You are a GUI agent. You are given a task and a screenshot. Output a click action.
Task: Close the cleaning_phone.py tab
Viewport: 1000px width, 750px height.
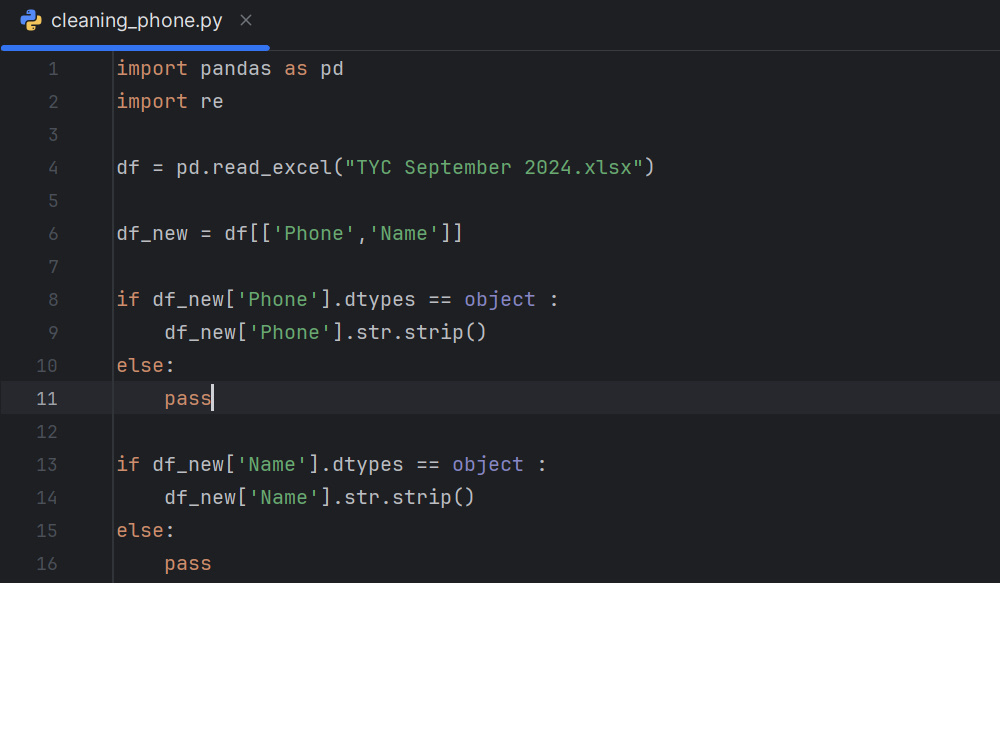click(x=246, y=20)
